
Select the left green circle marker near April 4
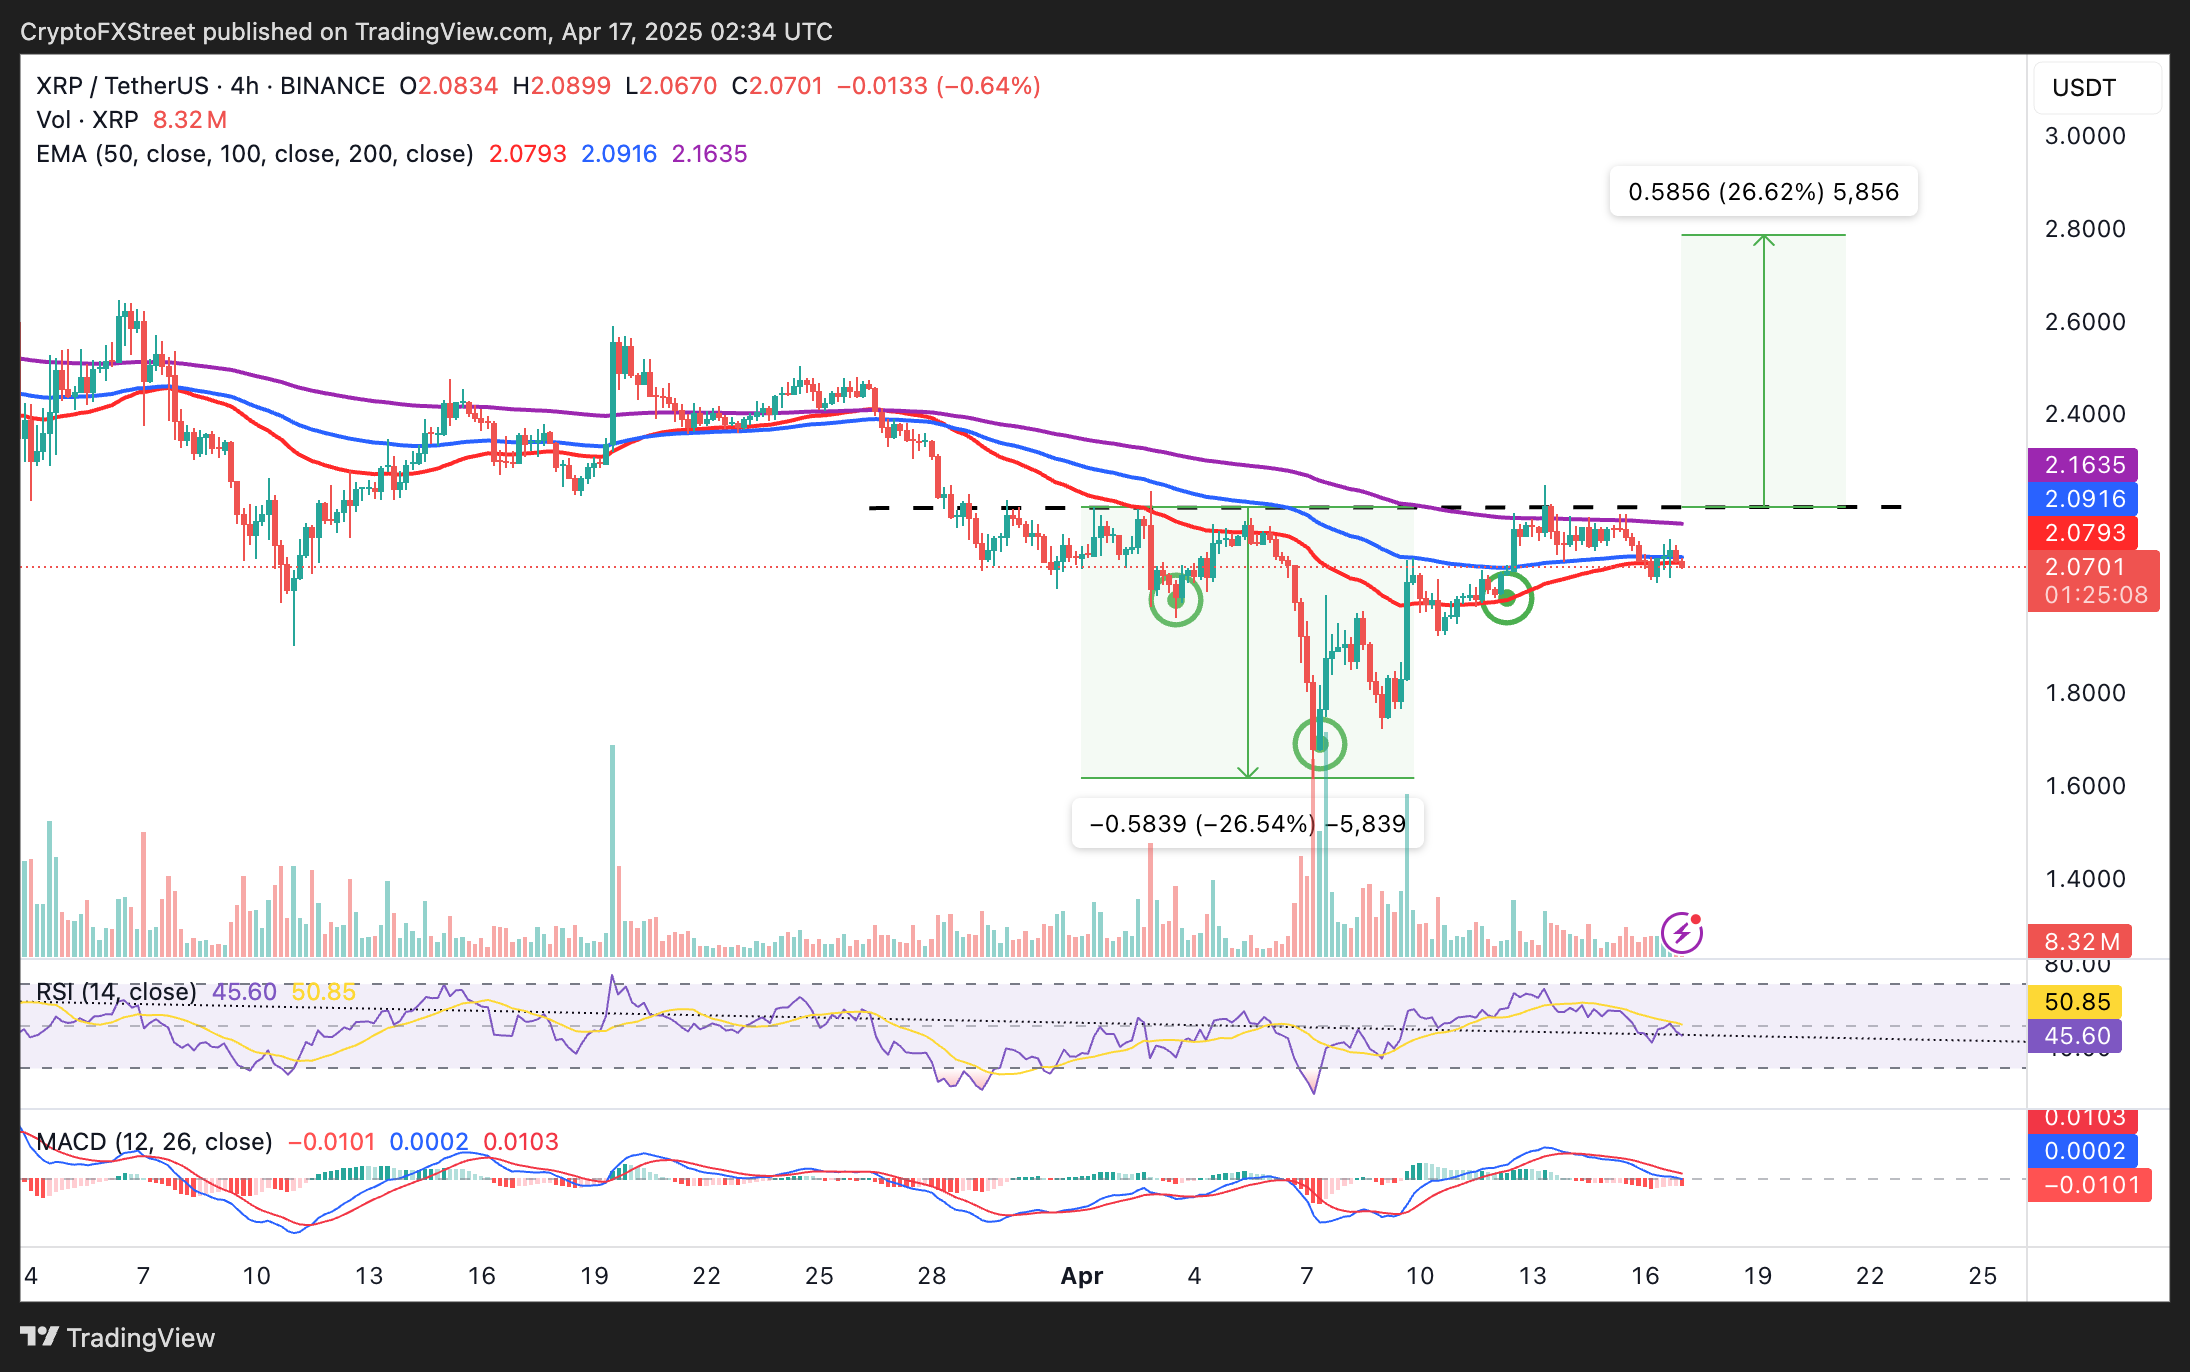pyautogui.click(x=1176, y=600)
